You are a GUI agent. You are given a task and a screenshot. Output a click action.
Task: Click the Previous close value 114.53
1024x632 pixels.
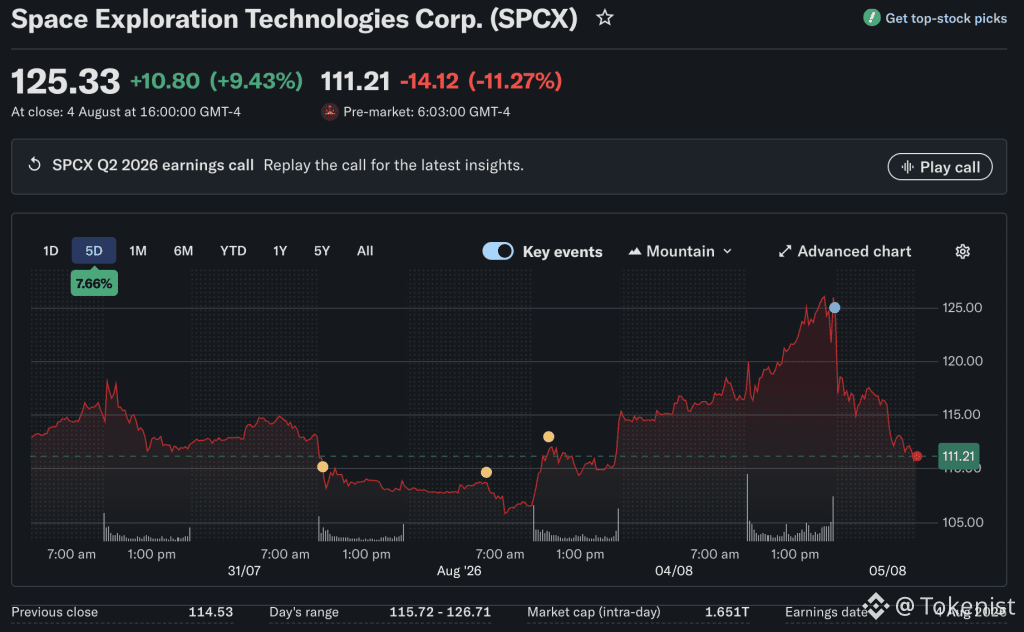(210, 612)
